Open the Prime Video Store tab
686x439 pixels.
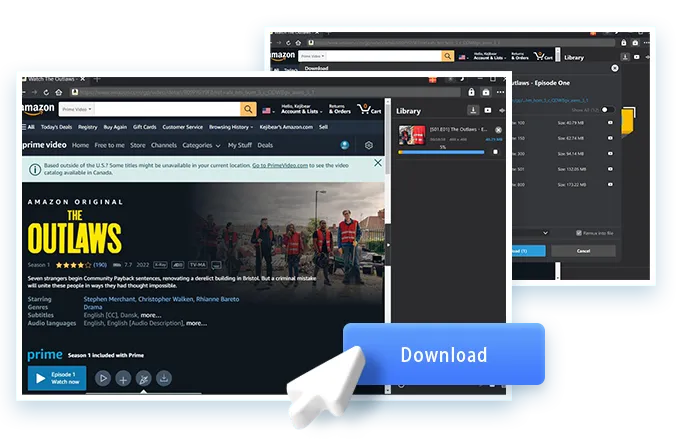pos(138,145)
